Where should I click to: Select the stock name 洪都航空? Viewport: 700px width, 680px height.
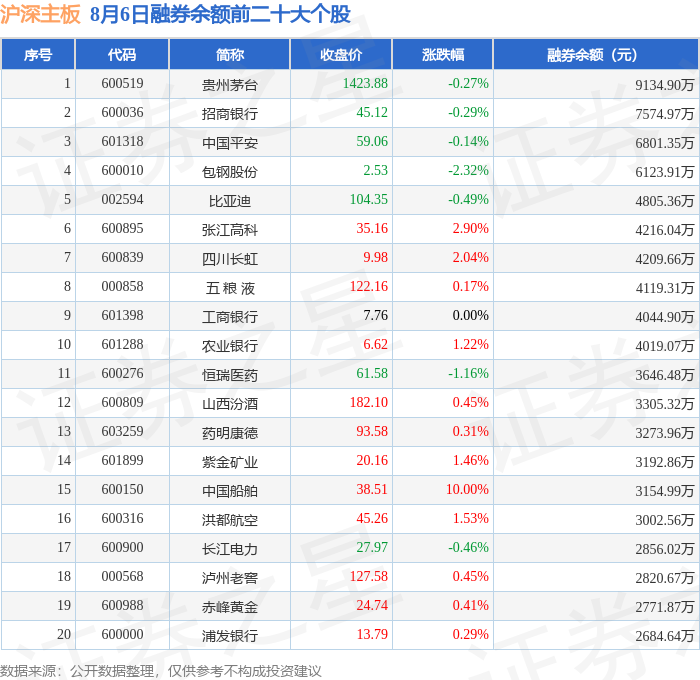coord(229,520)
